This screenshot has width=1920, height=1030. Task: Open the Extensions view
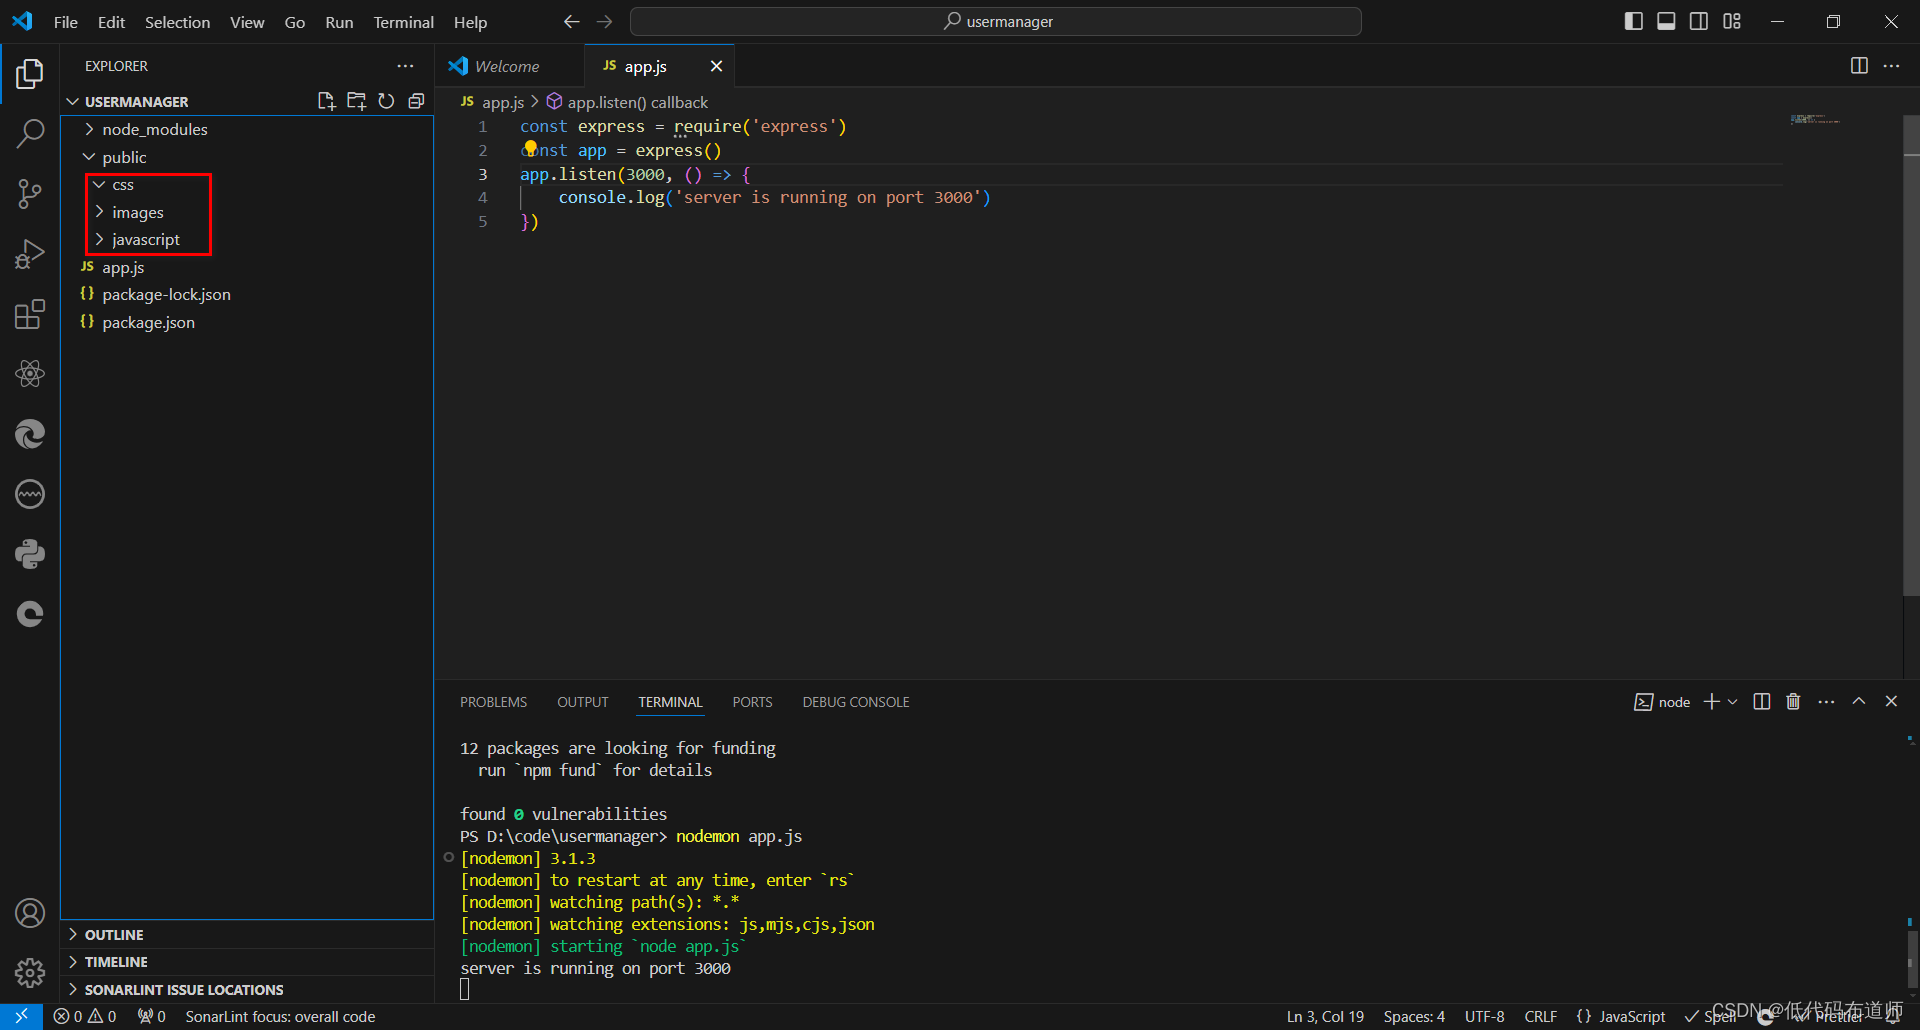click(30, 314)
